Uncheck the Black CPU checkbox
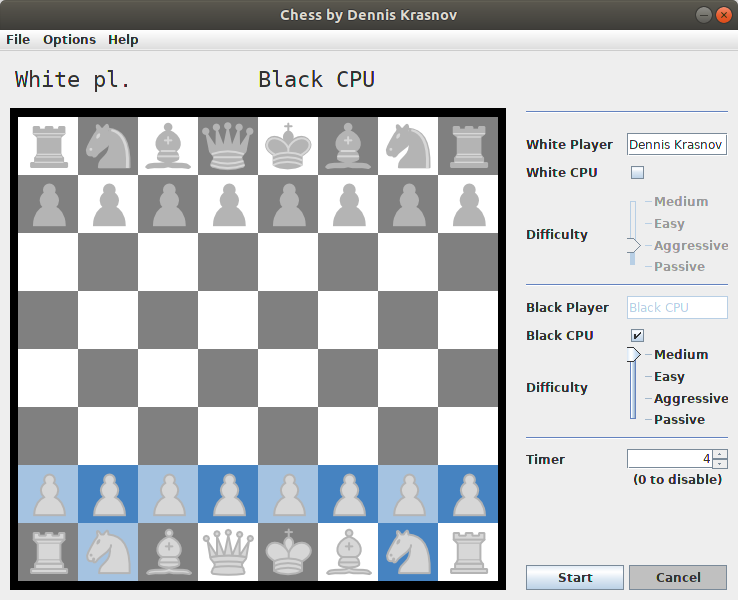This screenshot has height=600, width=738. coord(637,335)
